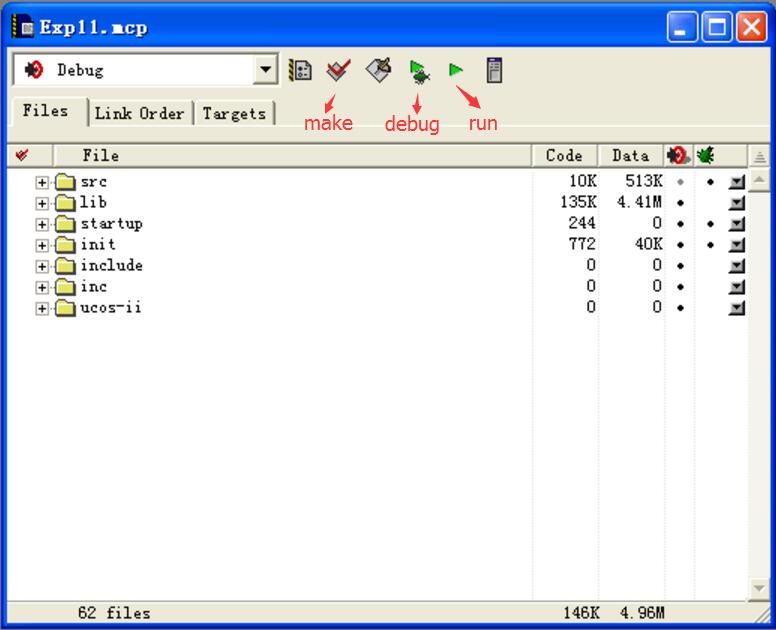
Task: Open the popup menu for src row
Action: point(736,182)
